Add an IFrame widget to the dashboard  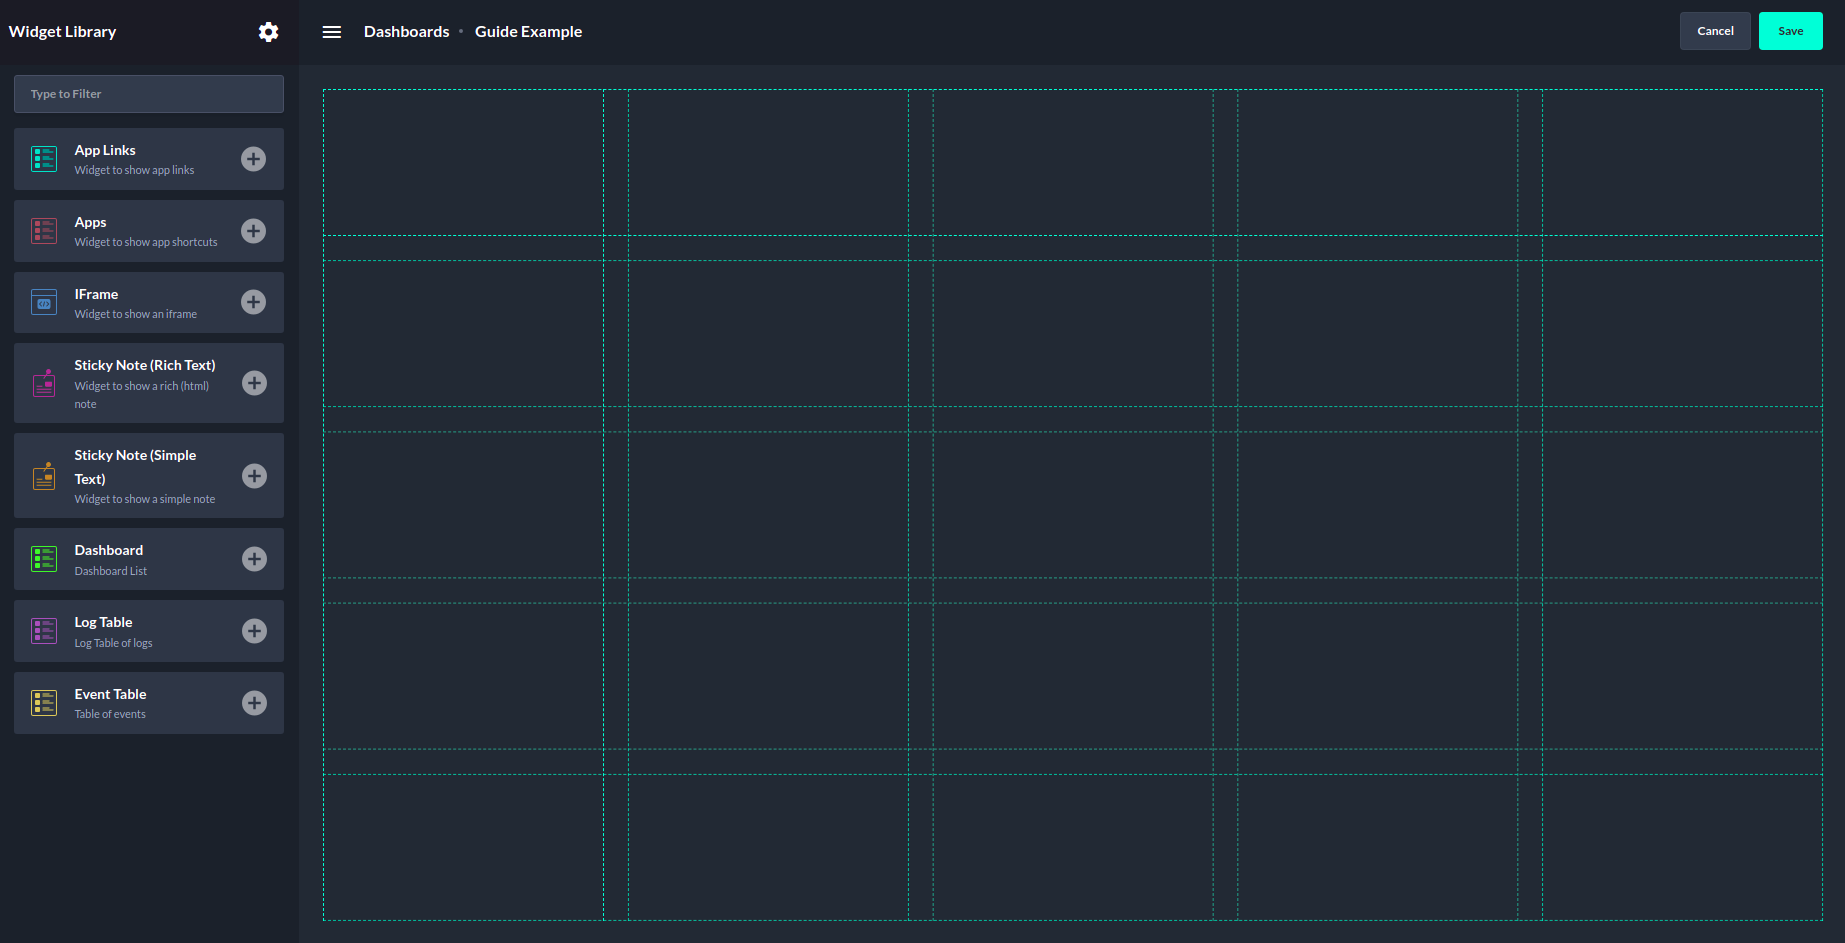pos(253,302)
